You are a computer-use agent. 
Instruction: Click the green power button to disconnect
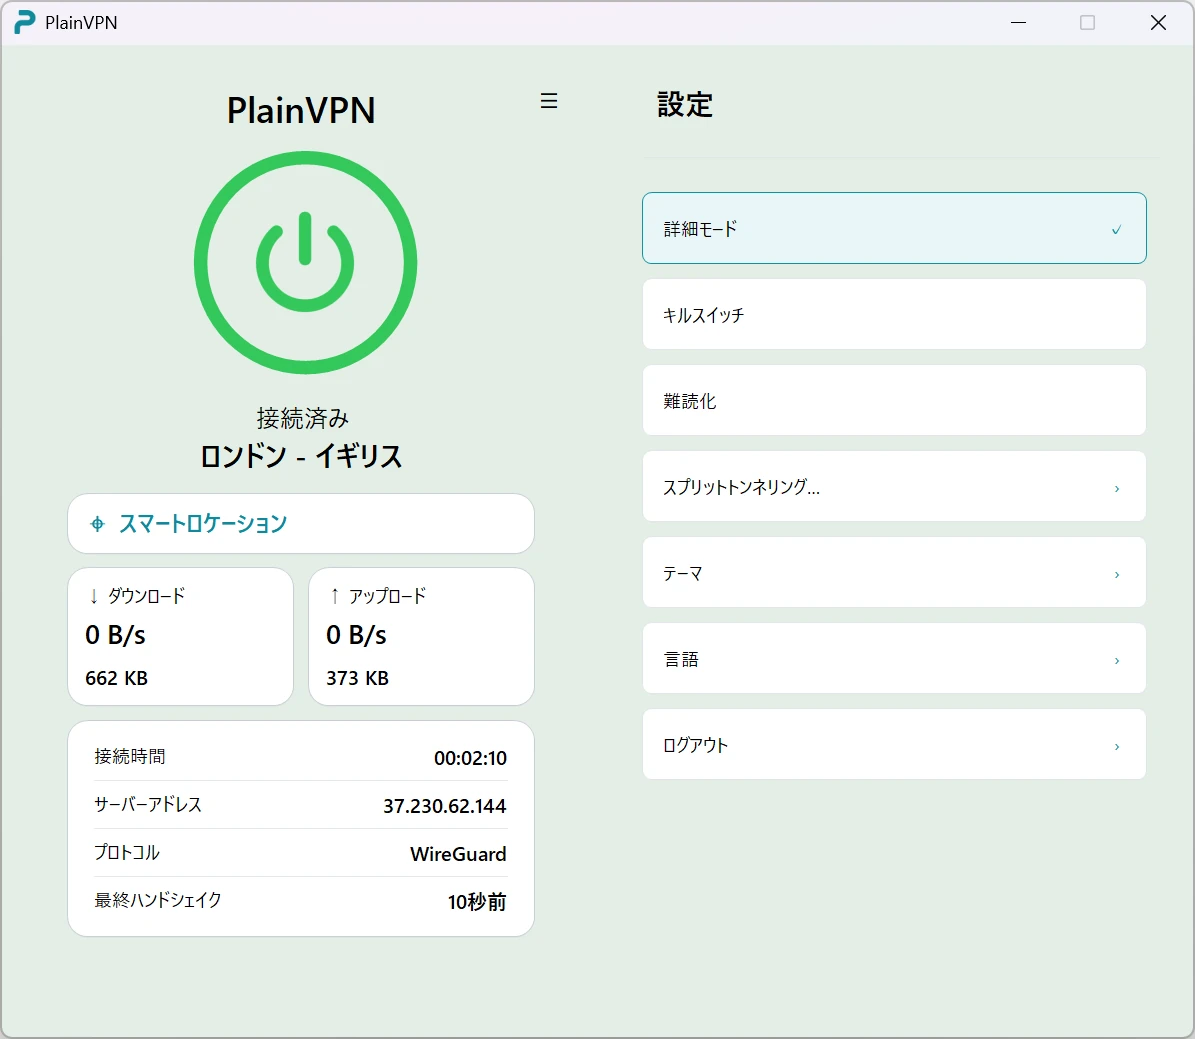click(x=305, y=262)
